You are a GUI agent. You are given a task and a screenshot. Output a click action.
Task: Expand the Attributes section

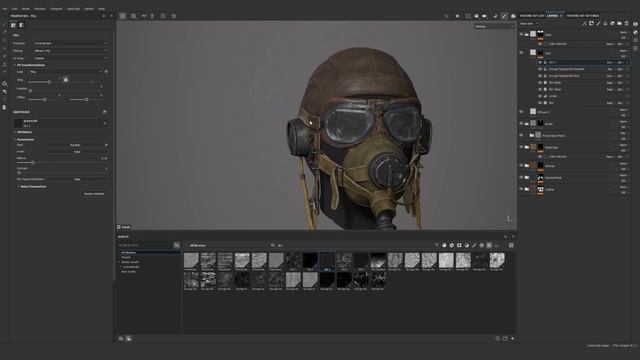tap(23, 132)
